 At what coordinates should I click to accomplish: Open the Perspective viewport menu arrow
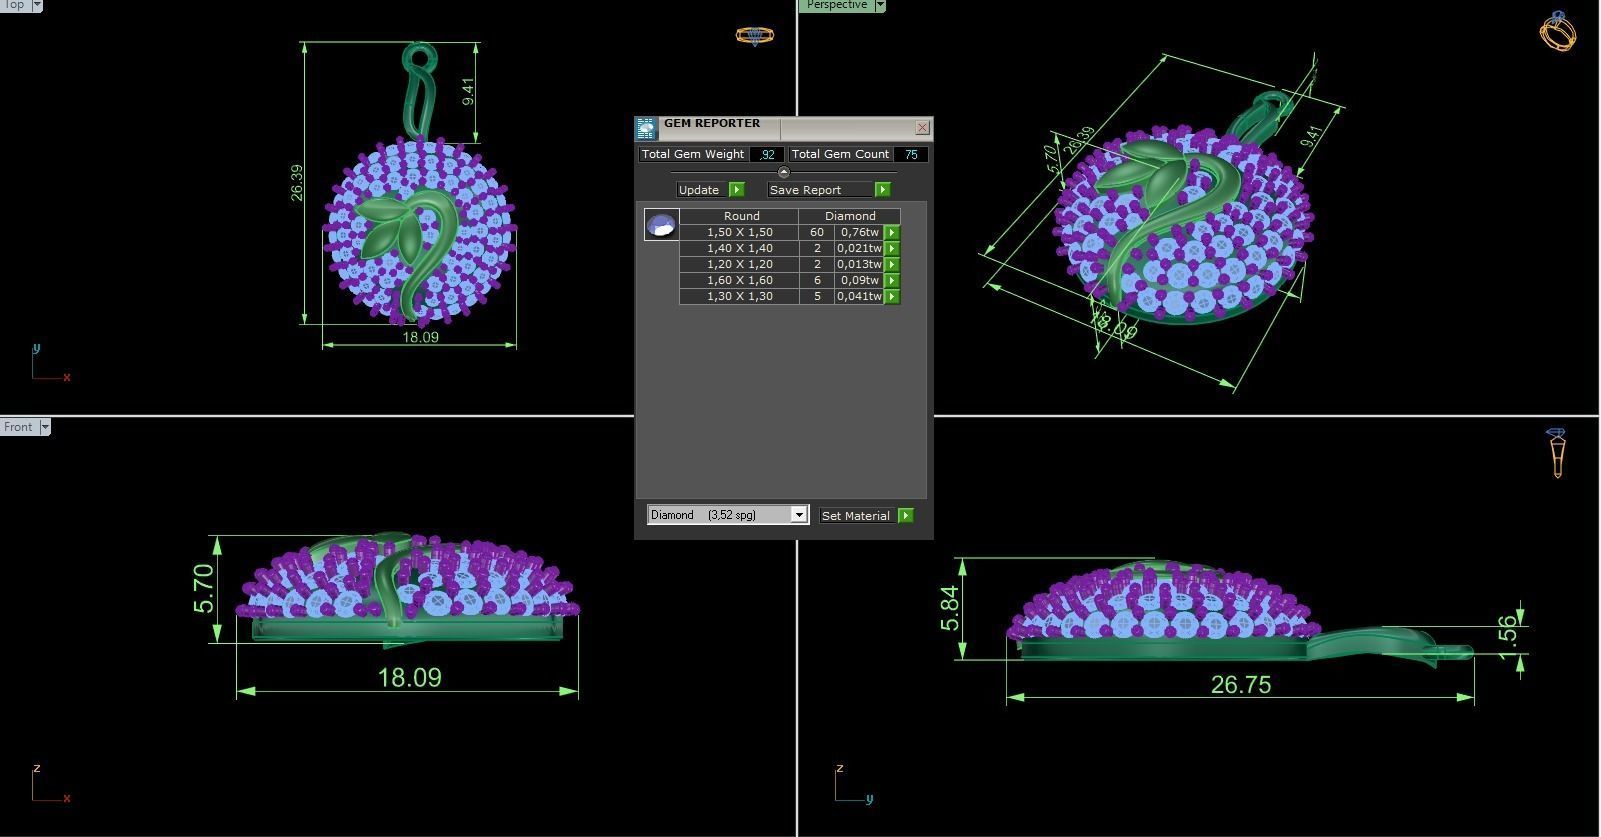(x=880, y=5)
